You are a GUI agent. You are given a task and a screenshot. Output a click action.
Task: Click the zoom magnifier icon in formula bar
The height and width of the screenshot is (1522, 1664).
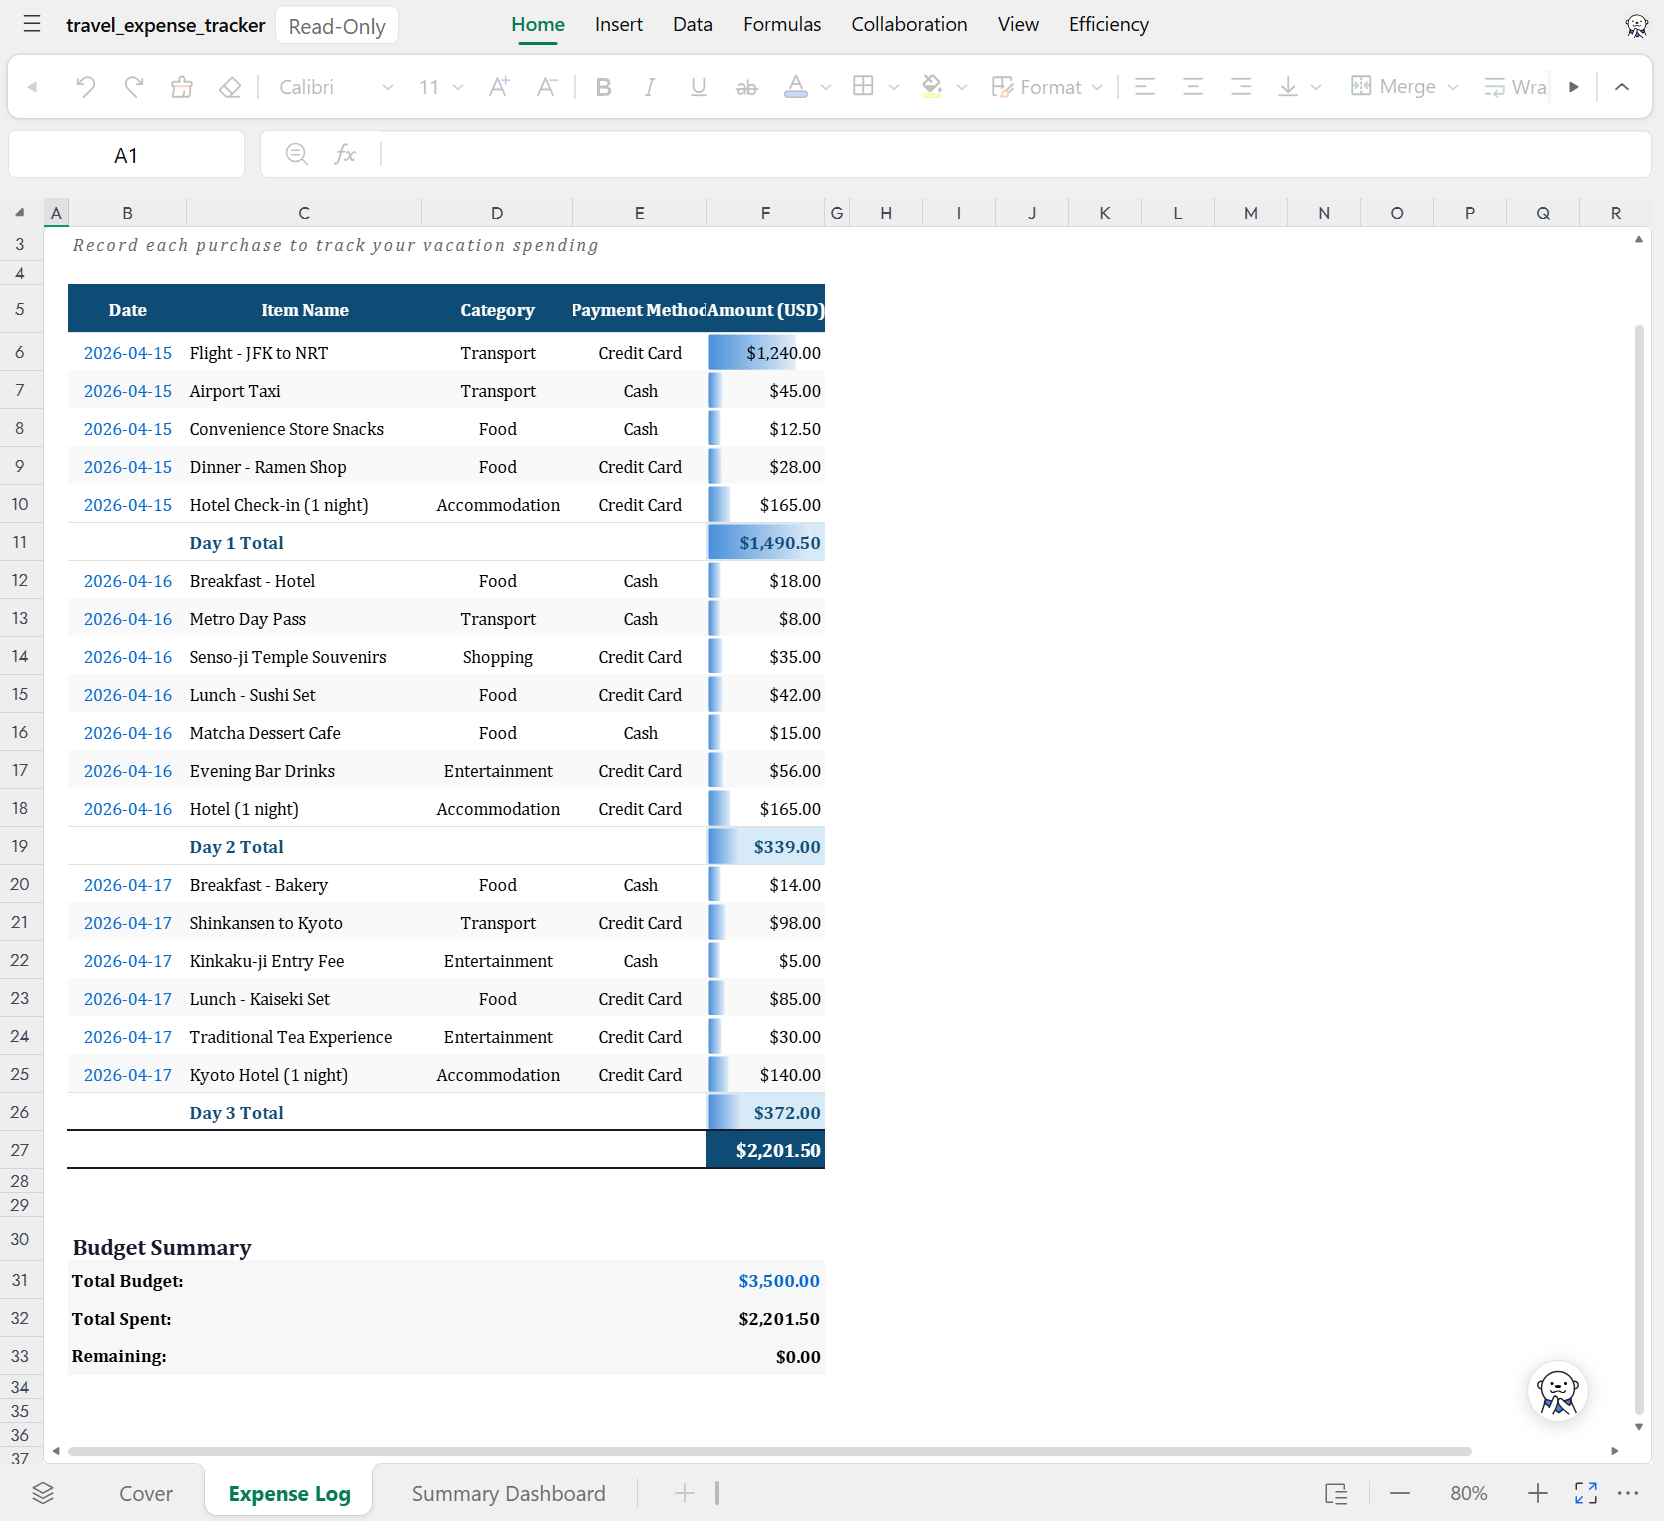297,154
